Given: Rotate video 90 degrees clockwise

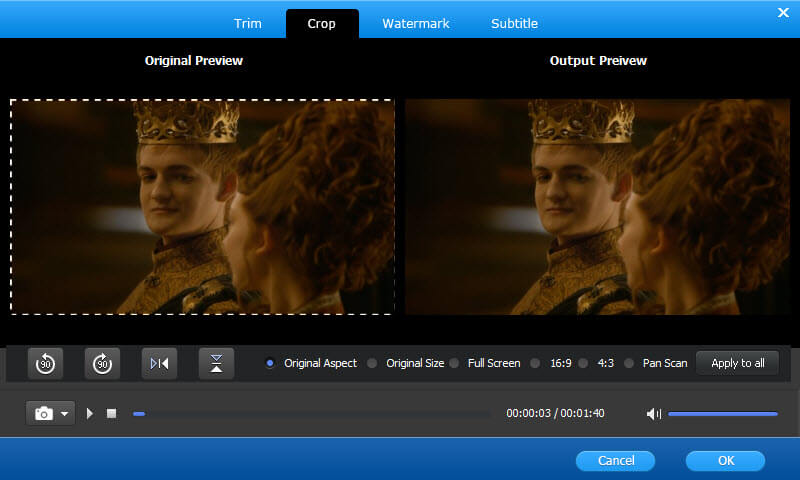Looking at the screenshot, I should (103, 364).
